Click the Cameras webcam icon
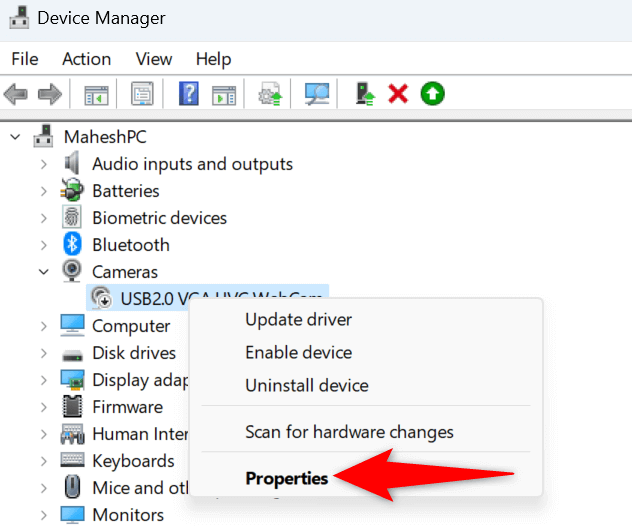632x526 pixels. coord(72,270)
